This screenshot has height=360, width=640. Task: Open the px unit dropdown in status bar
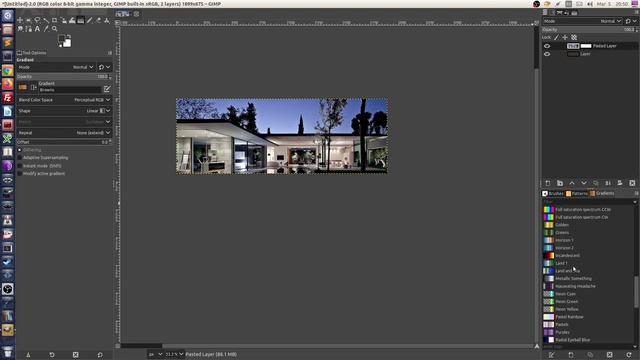[x=156, y=354]
